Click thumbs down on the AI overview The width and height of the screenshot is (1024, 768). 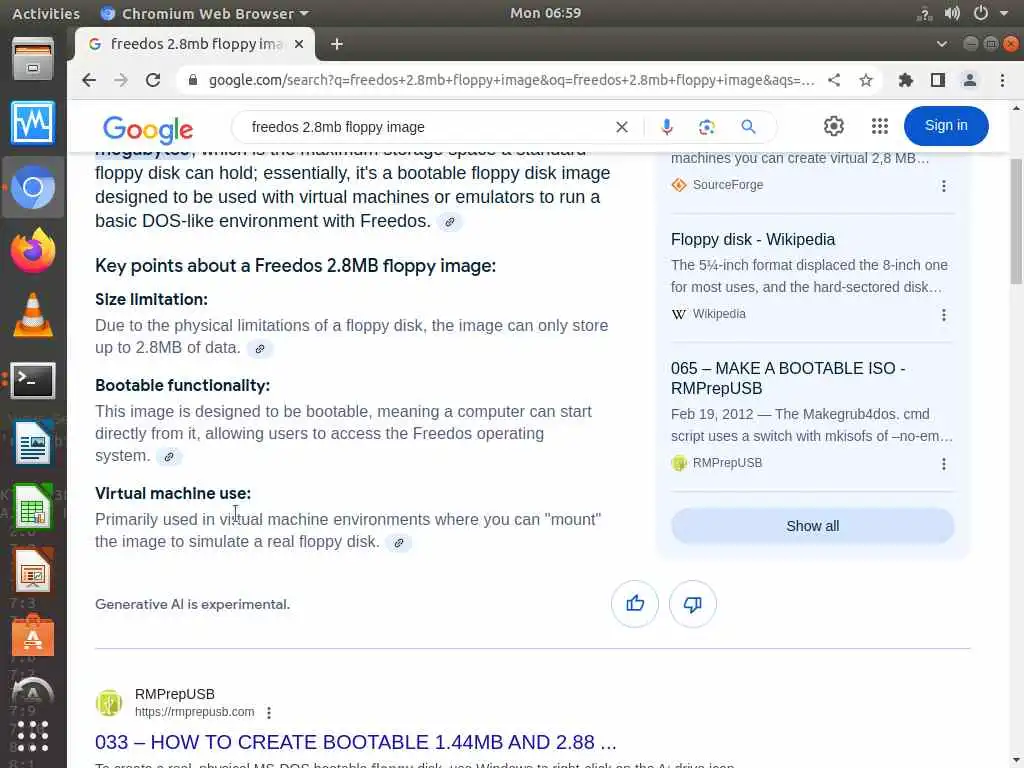(692, 603)
